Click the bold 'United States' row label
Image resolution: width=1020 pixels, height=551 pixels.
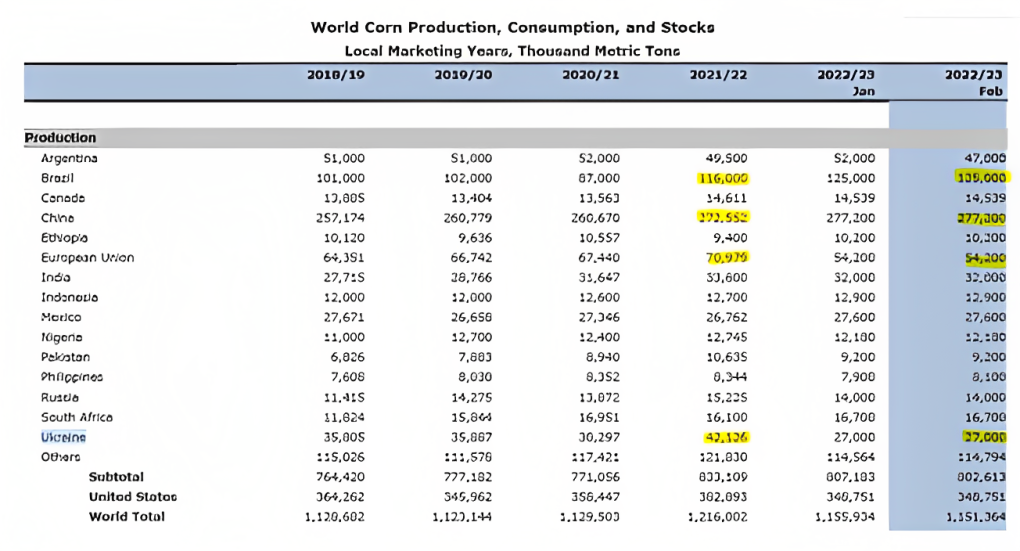point(133,498)
